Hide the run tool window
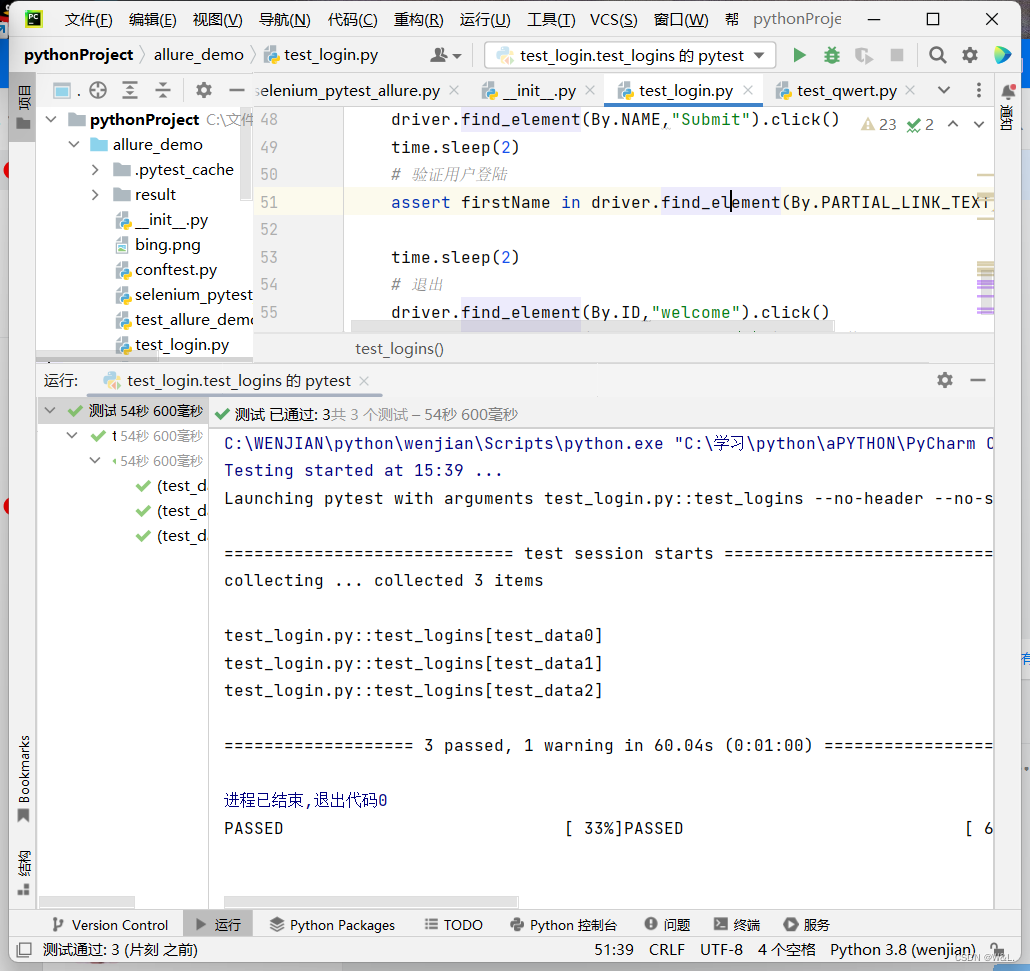 (x=977, y=380)
